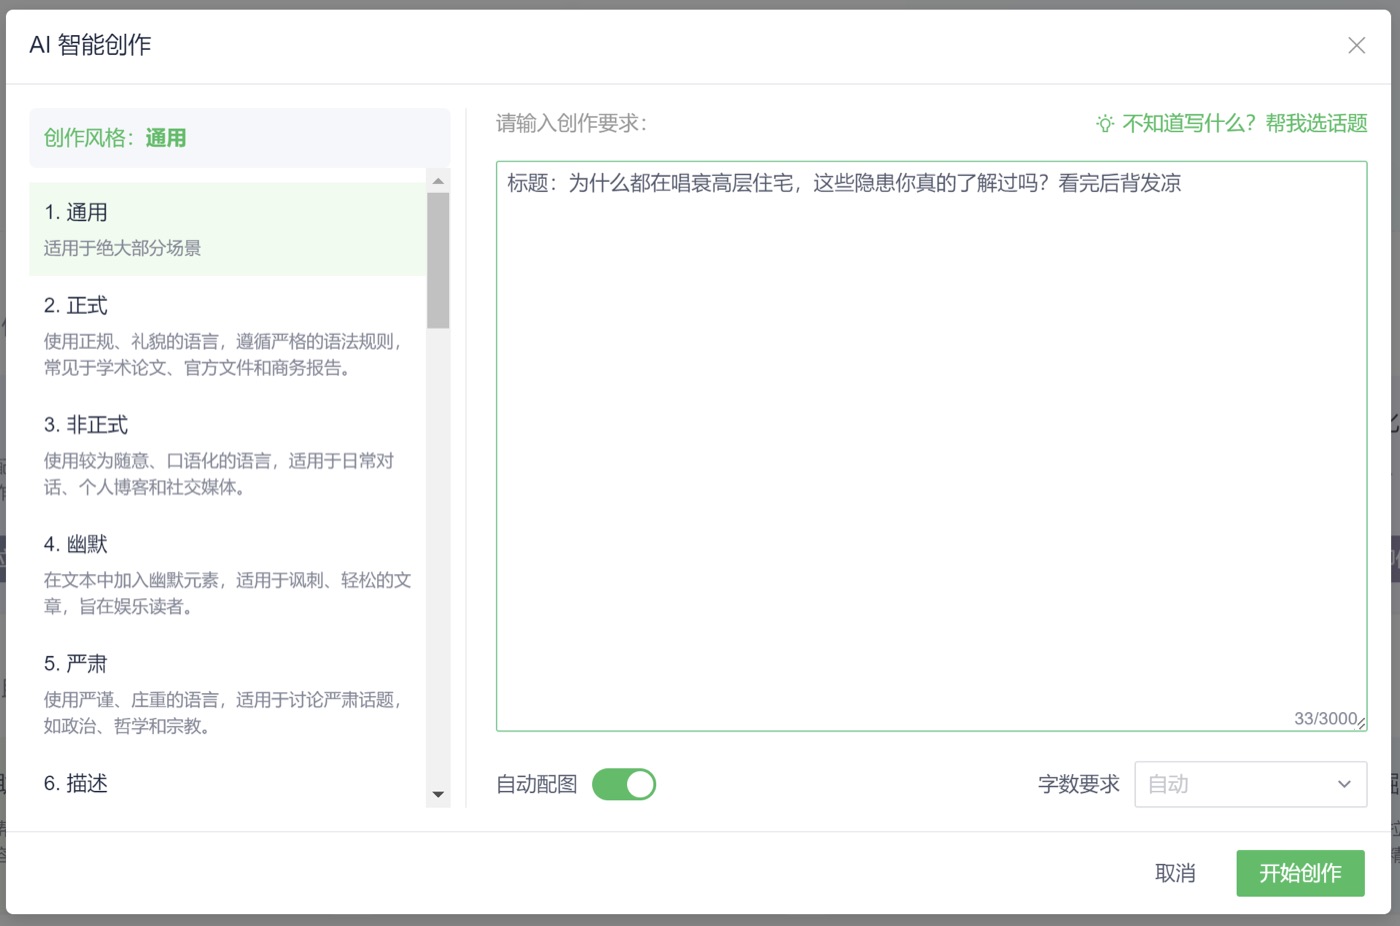Image resolution: width=1400 pixels, height=926 pixels.
Task: Select the 4. 幽默 writing style
Action: tap(227, 573)
